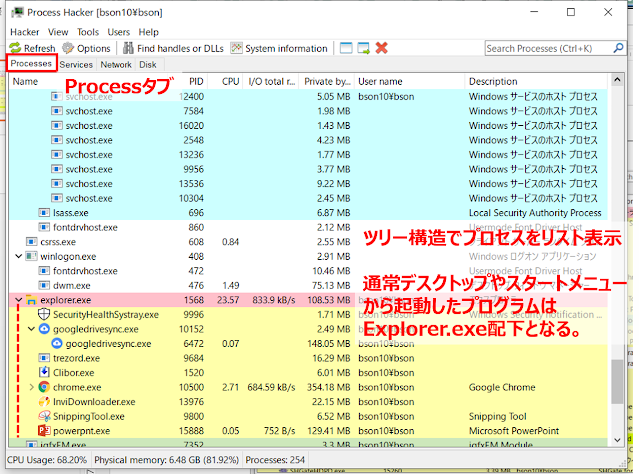Sort by I/O total rate column header

point(271,81)
